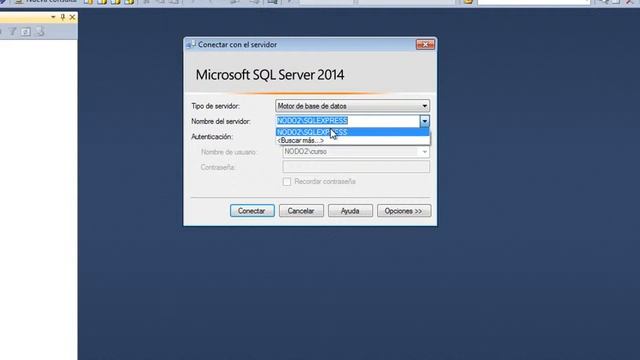Select NODO2\SQLEXPRESS from the server list
The height and width of the screenshot is (360, 640).
(352, 132)
